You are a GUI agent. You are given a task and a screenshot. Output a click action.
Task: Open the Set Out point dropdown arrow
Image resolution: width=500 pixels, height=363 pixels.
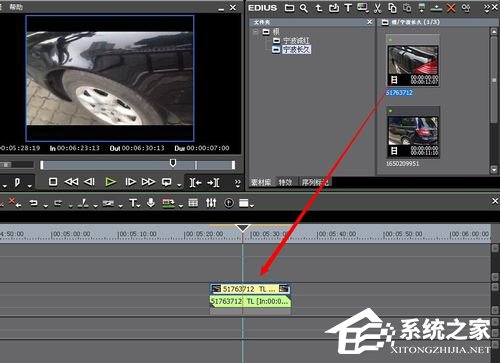[30, 186]
